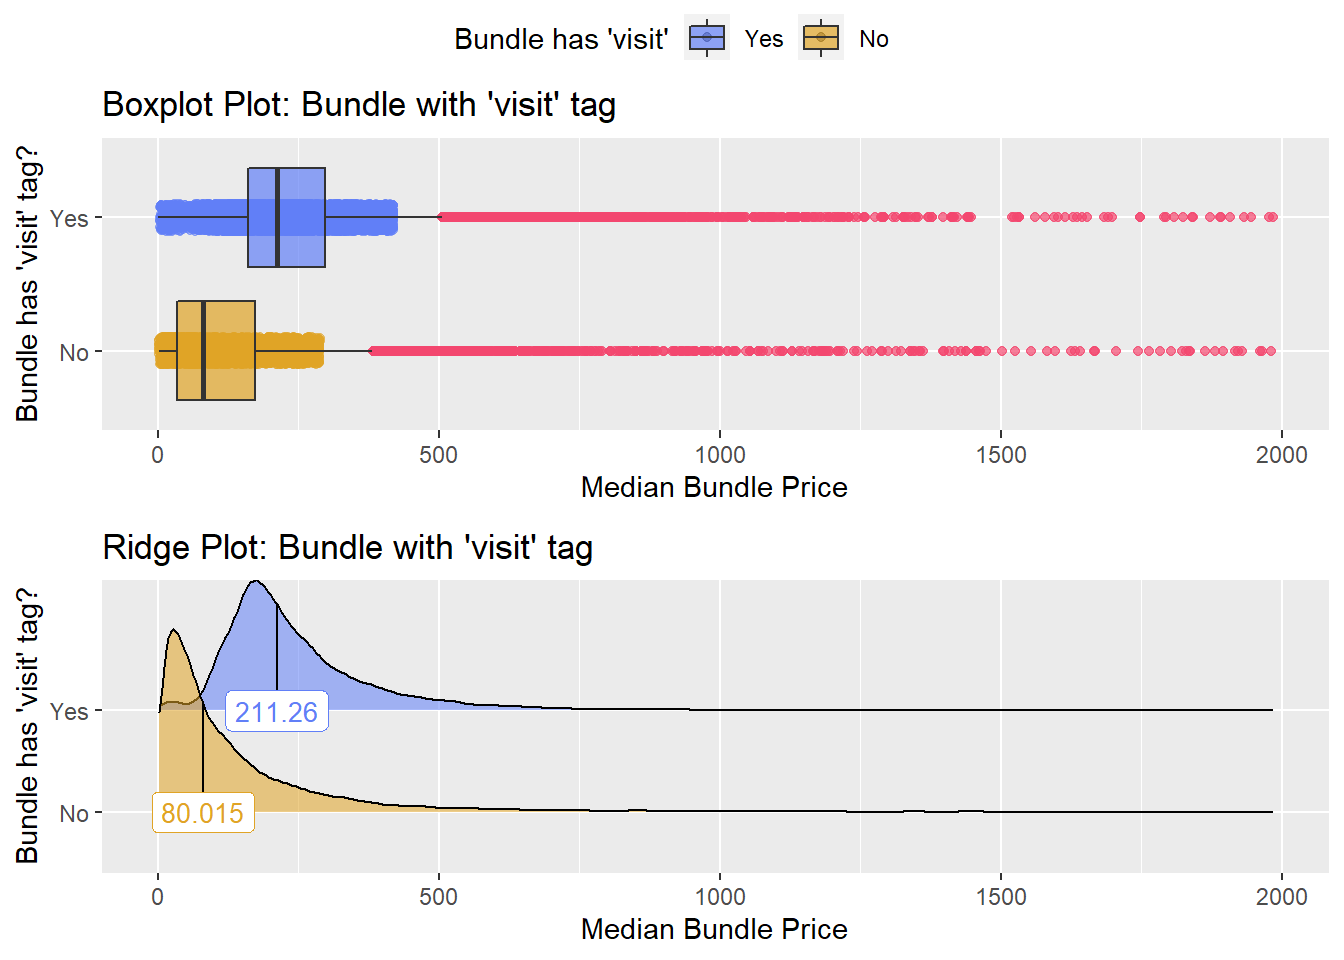The height and width of the screenshot is (960, 1344).
Task: Click the 'No' text in the legend
Action: [x=874, y=39]
